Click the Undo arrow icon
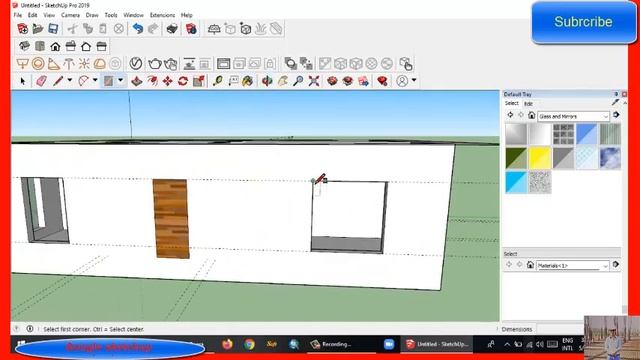640x360 pixels. click(x=138, y=29)
